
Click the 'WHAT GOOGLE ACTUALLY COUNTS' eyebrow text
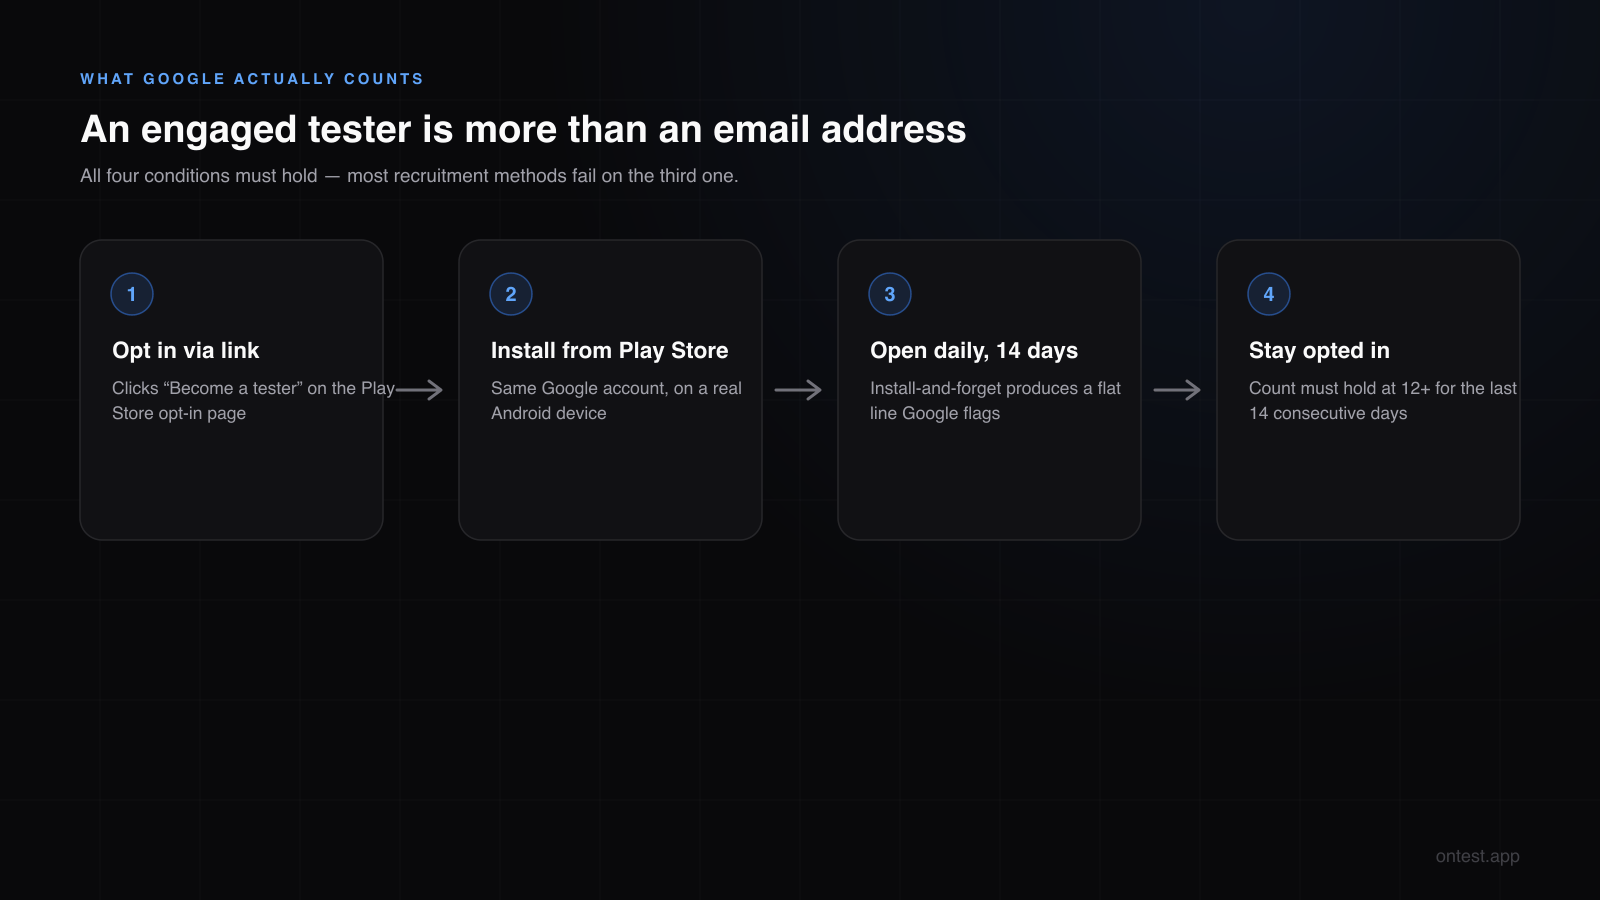pos(252,79)
